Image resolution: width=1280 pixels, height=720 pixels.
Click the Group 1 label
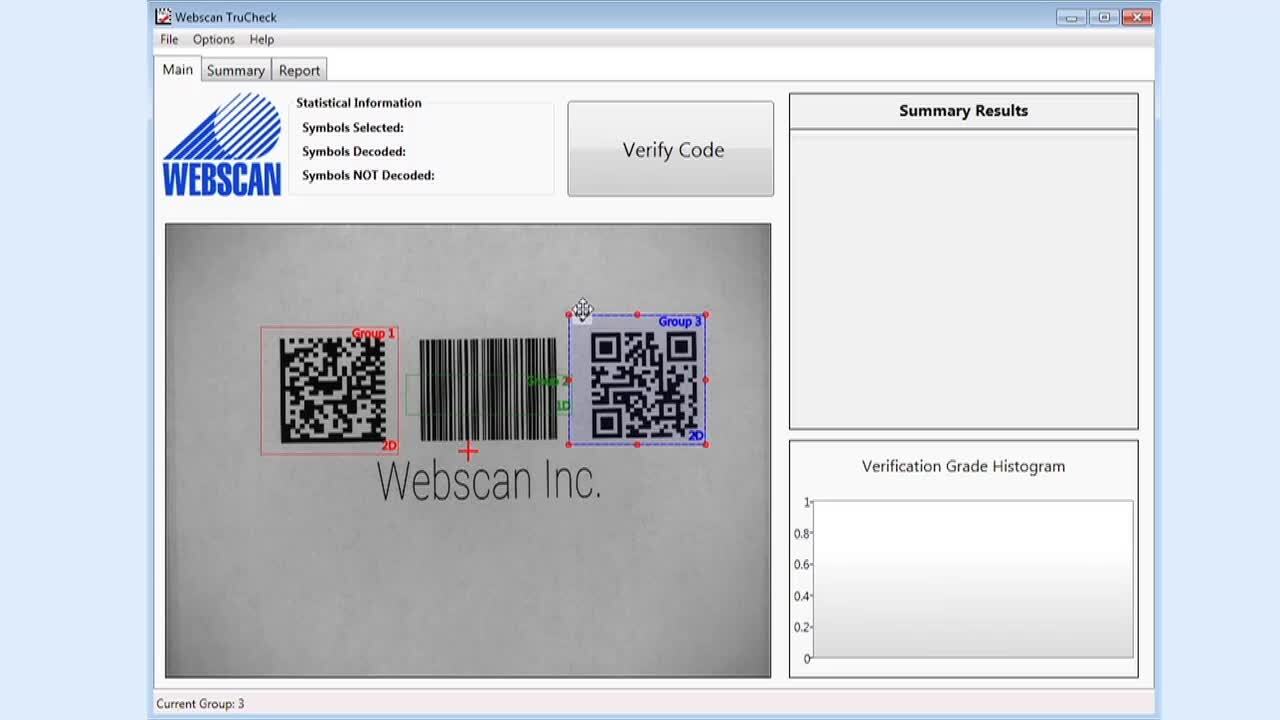pos(373,333)
